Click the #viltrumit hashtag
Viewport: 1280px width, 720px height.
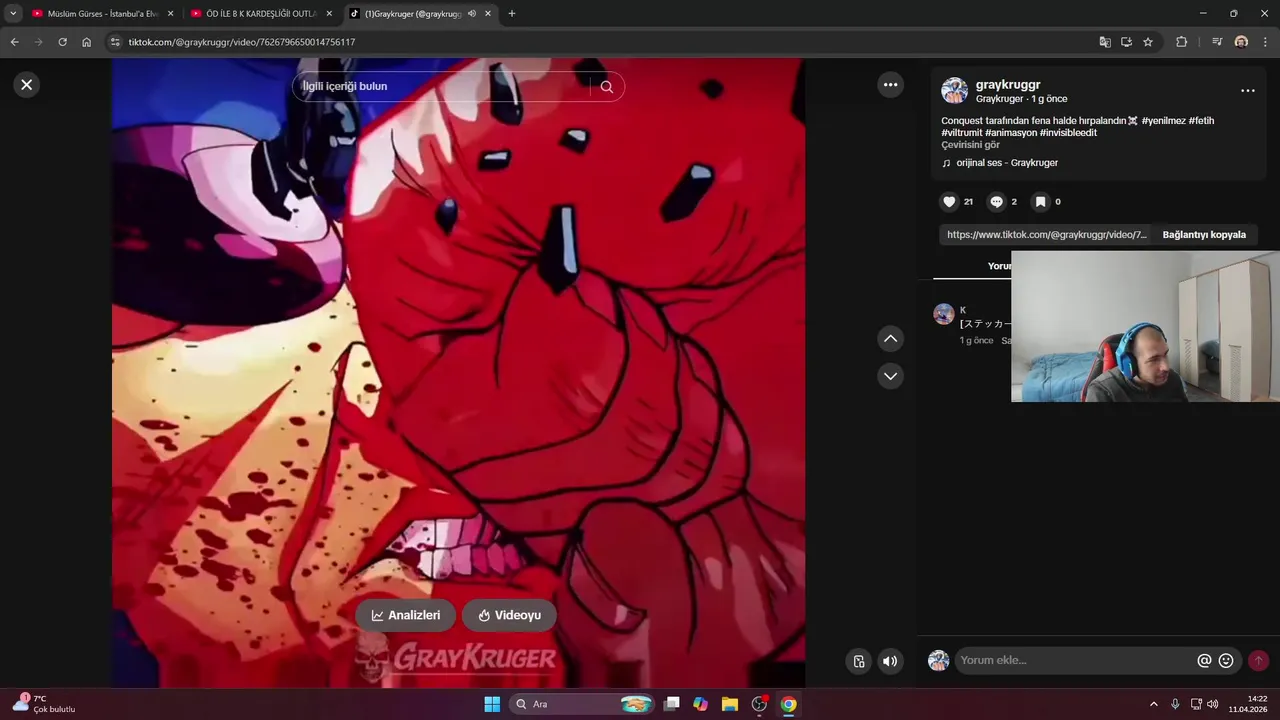coord(961,133)
